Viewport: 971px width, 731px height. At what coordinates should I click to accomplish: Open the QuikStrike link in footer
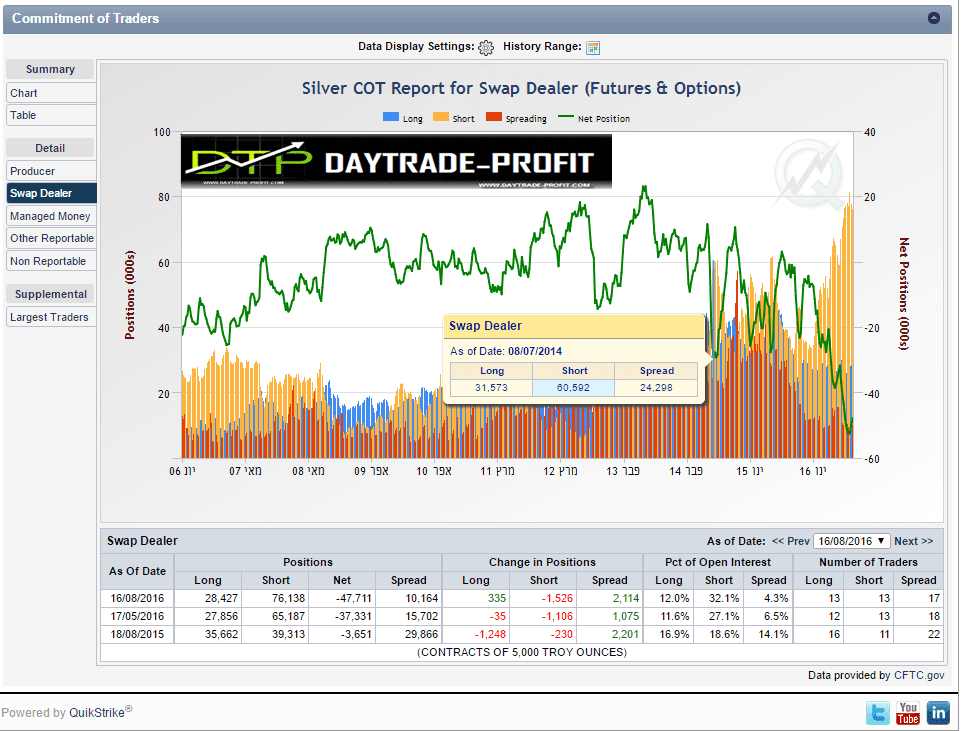pos(97,712)
